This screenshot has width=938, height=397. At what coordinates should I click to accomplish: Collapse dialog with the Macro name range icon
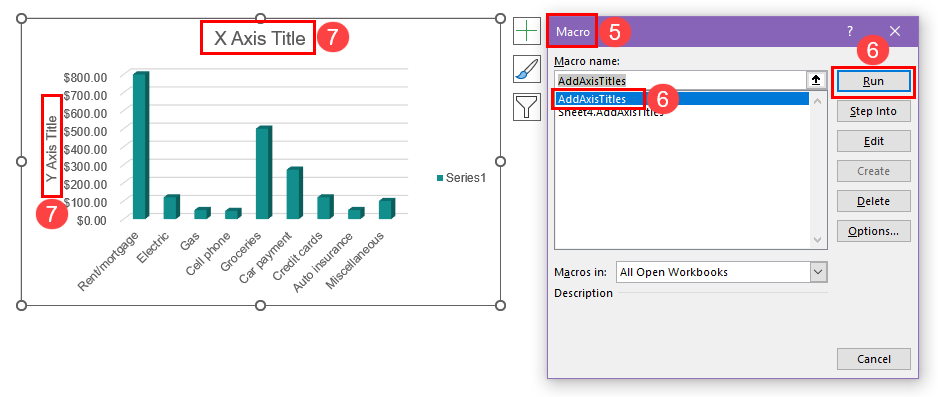(x=815, y=80)
